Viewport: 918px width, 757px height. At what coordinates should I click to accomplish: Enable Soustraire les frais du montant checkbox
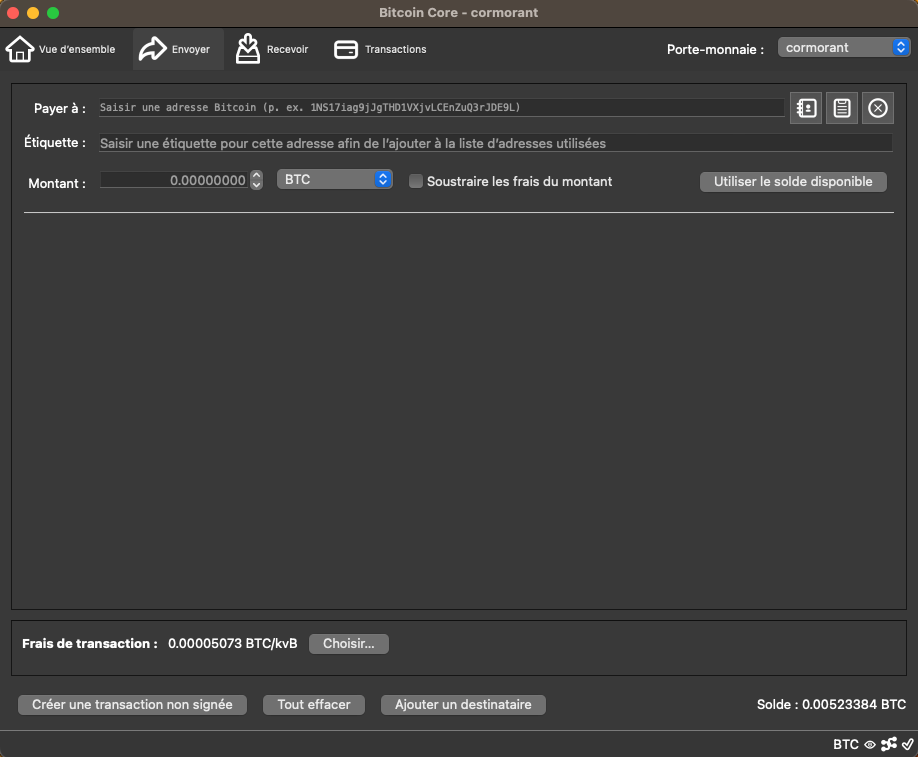click(x=416, y=181)
